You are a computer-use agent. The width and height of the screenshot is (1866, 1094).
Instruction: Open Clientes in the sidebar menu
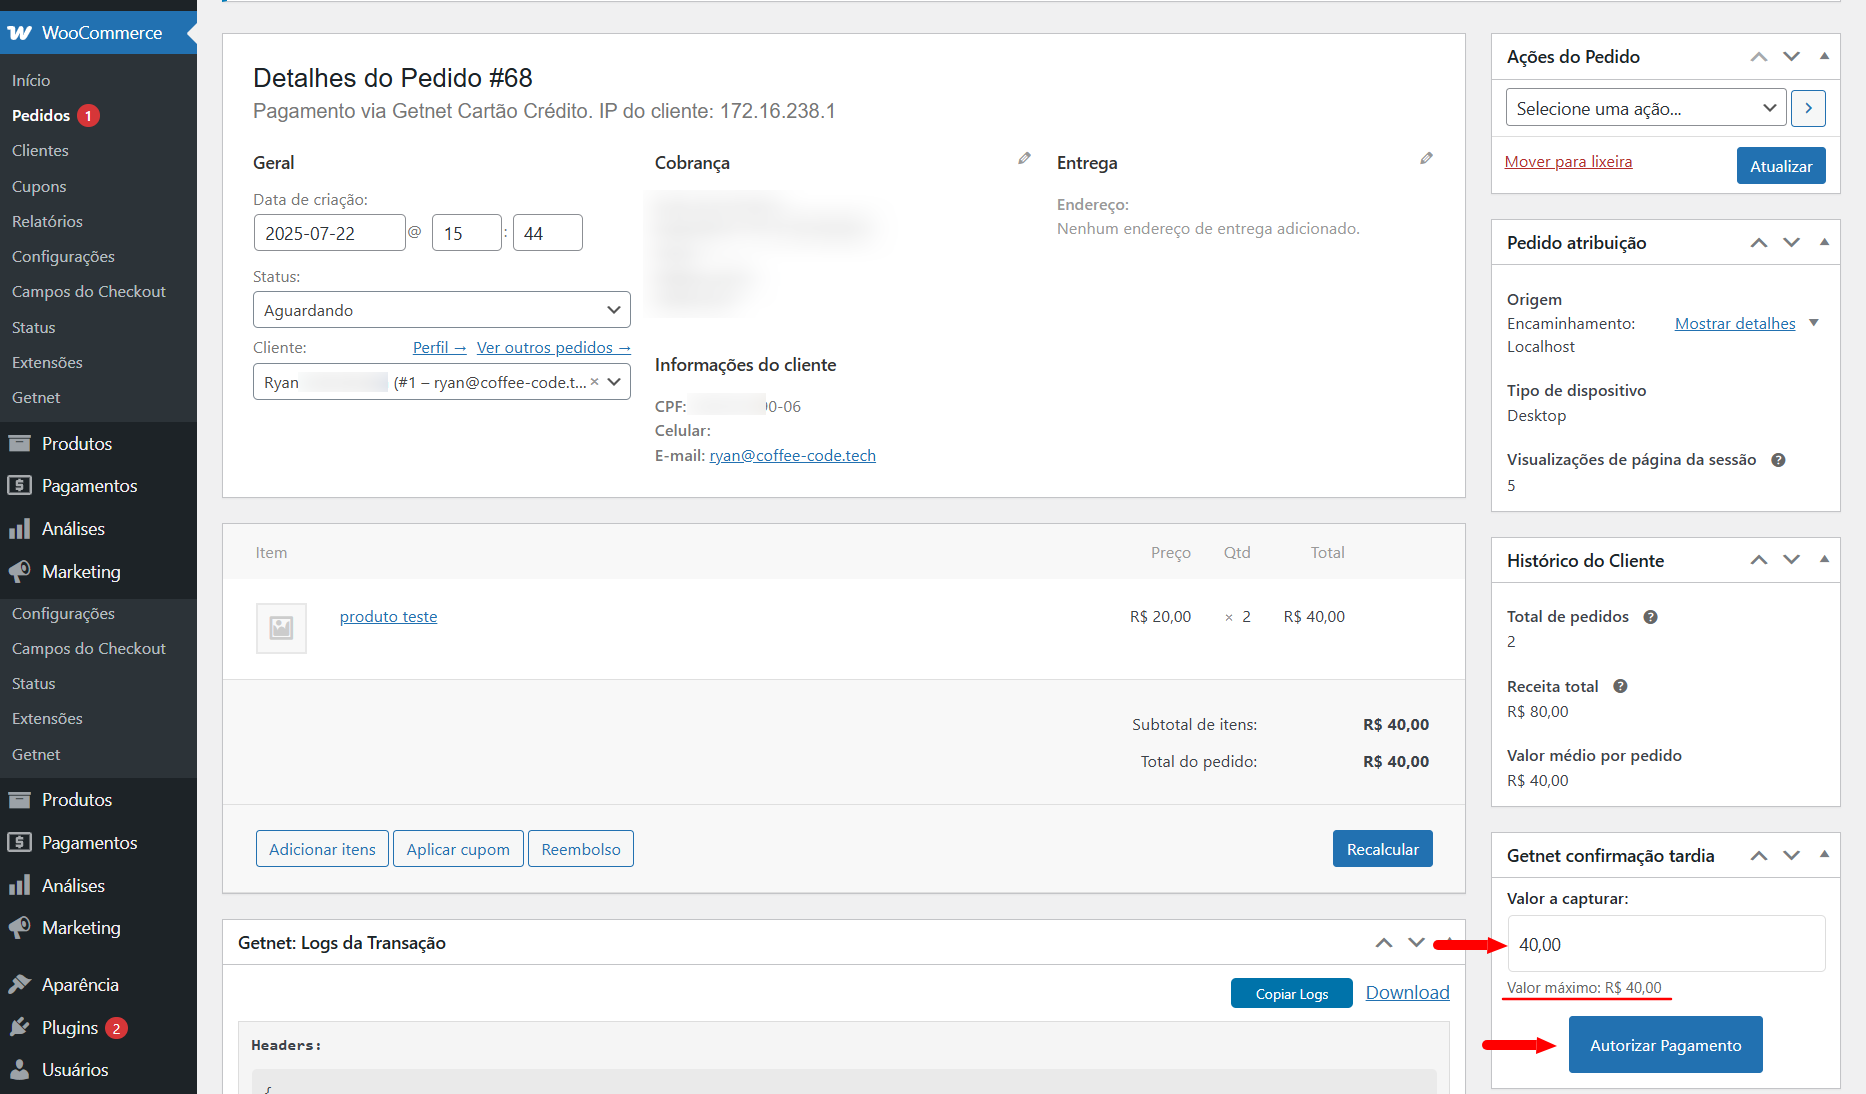(40, 150)
